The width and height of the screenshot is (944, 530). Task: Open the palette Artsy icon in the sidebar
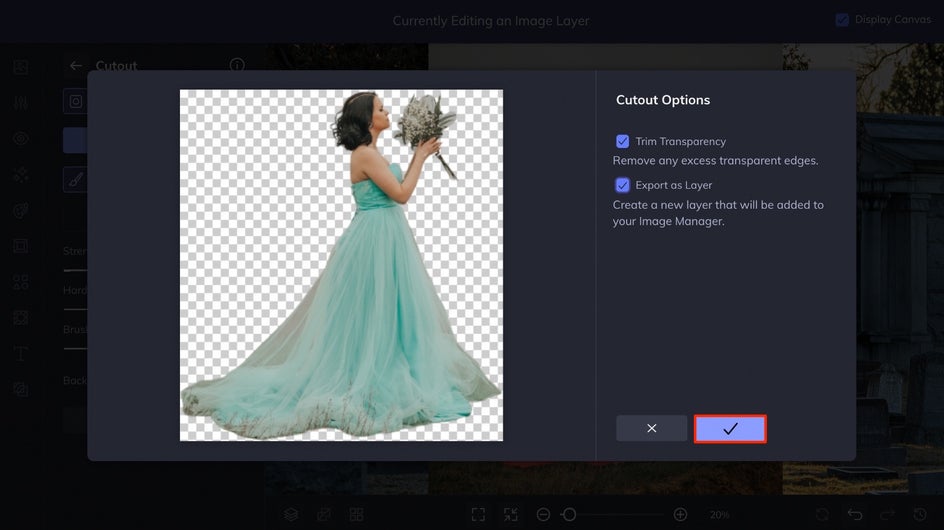(x=20, y=210)
